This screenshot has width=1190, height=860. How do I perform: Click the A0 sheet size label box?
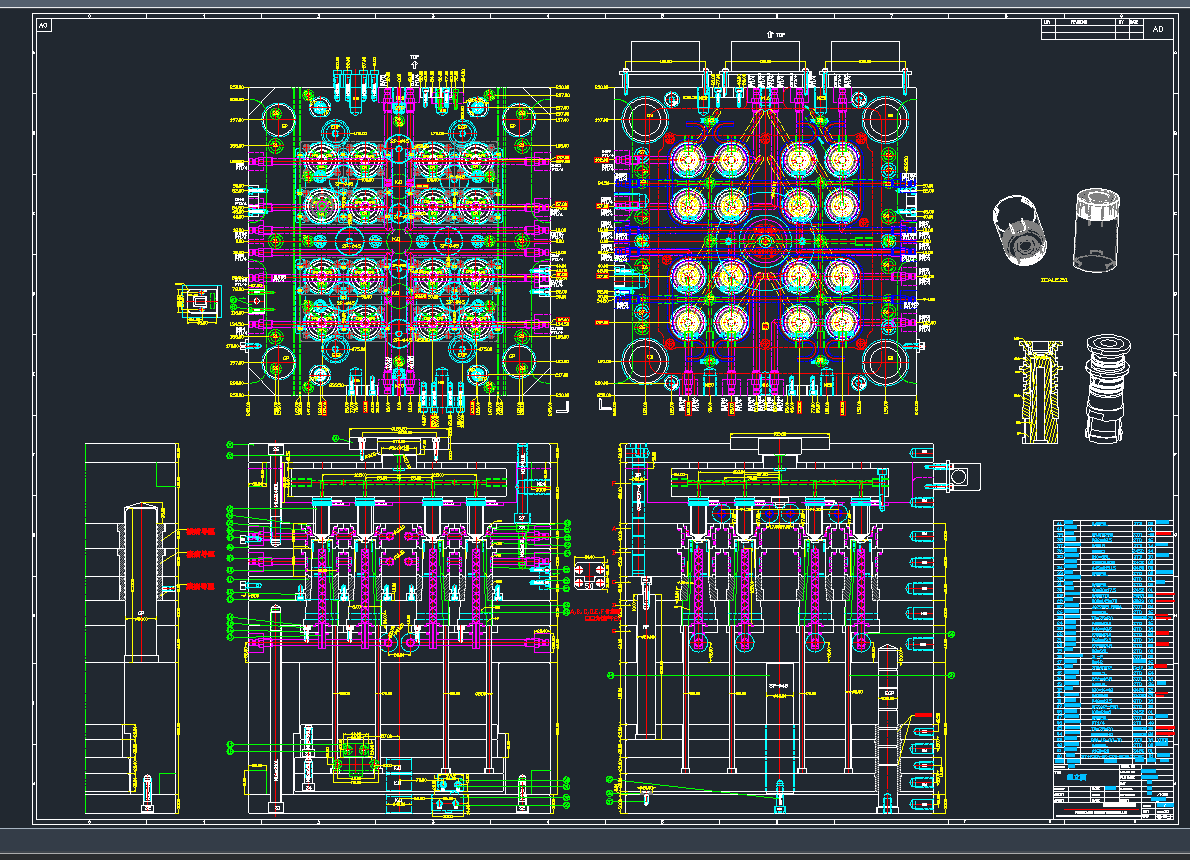tap(43, 27)
